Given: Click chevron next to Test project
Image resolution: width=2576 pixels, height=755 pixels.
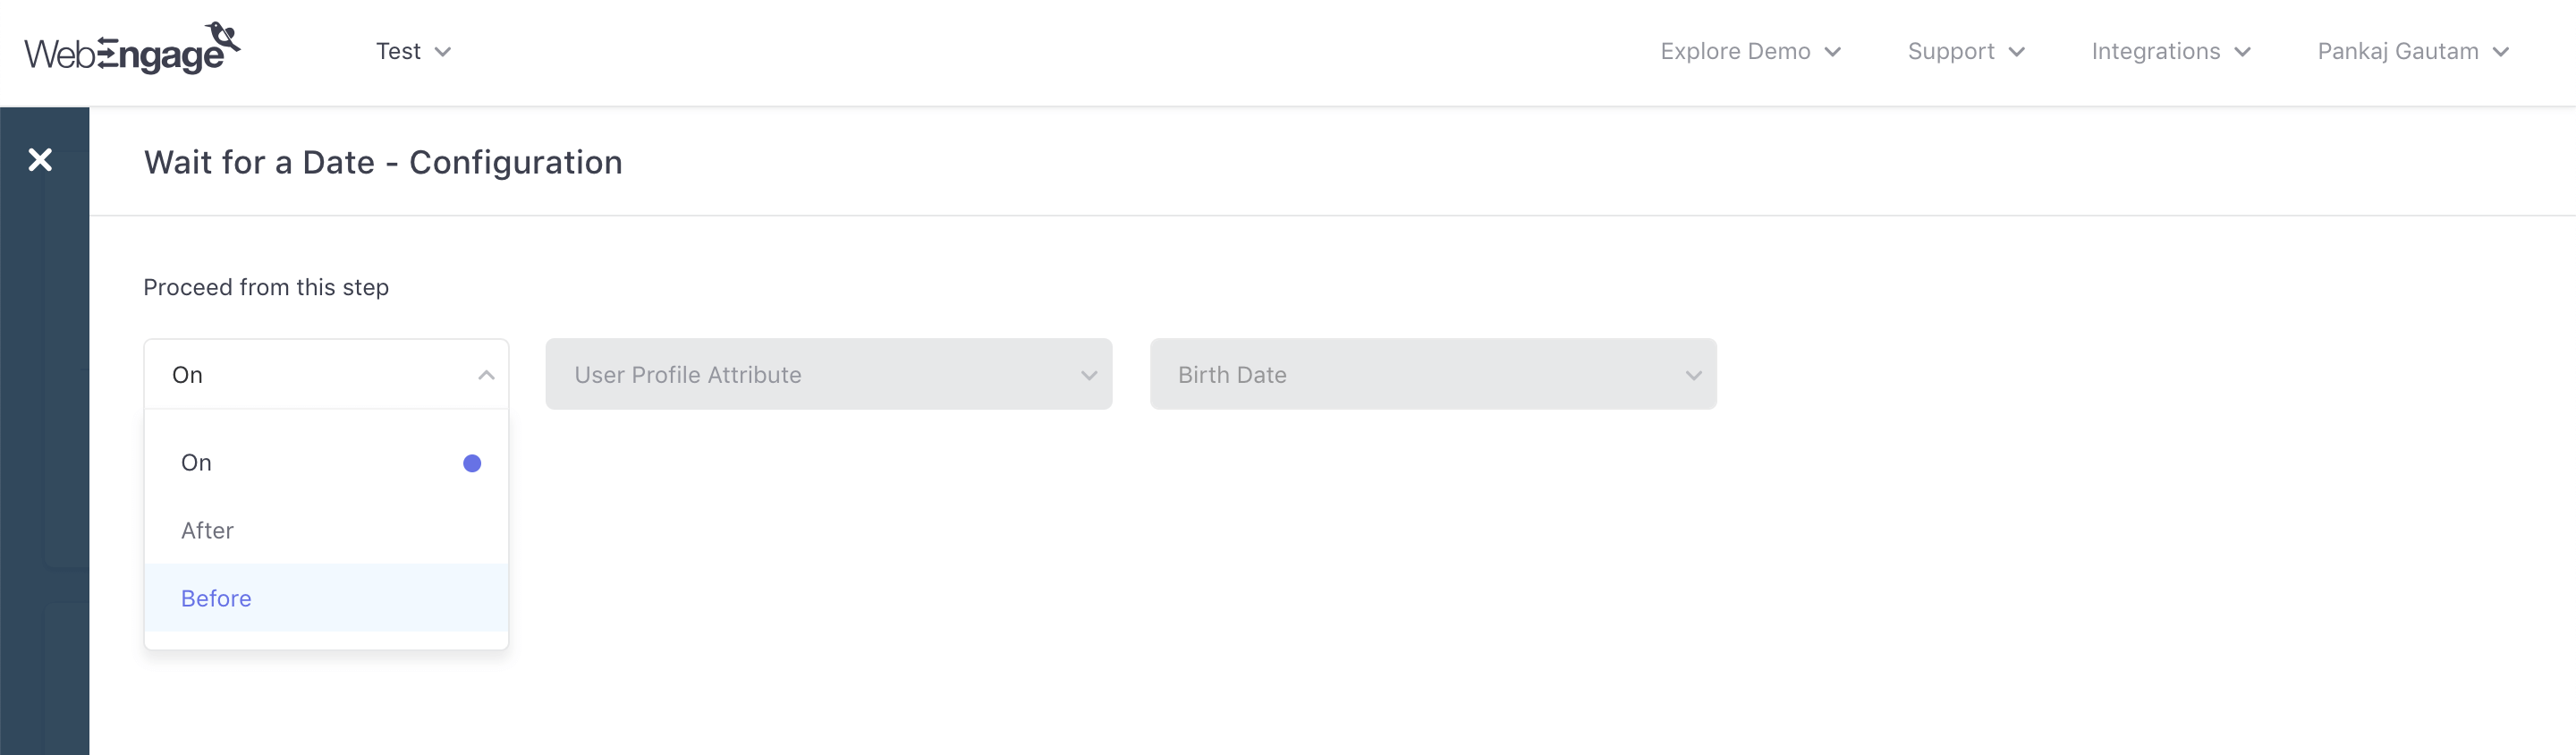Looking at the screenshot, I should 443,52.
